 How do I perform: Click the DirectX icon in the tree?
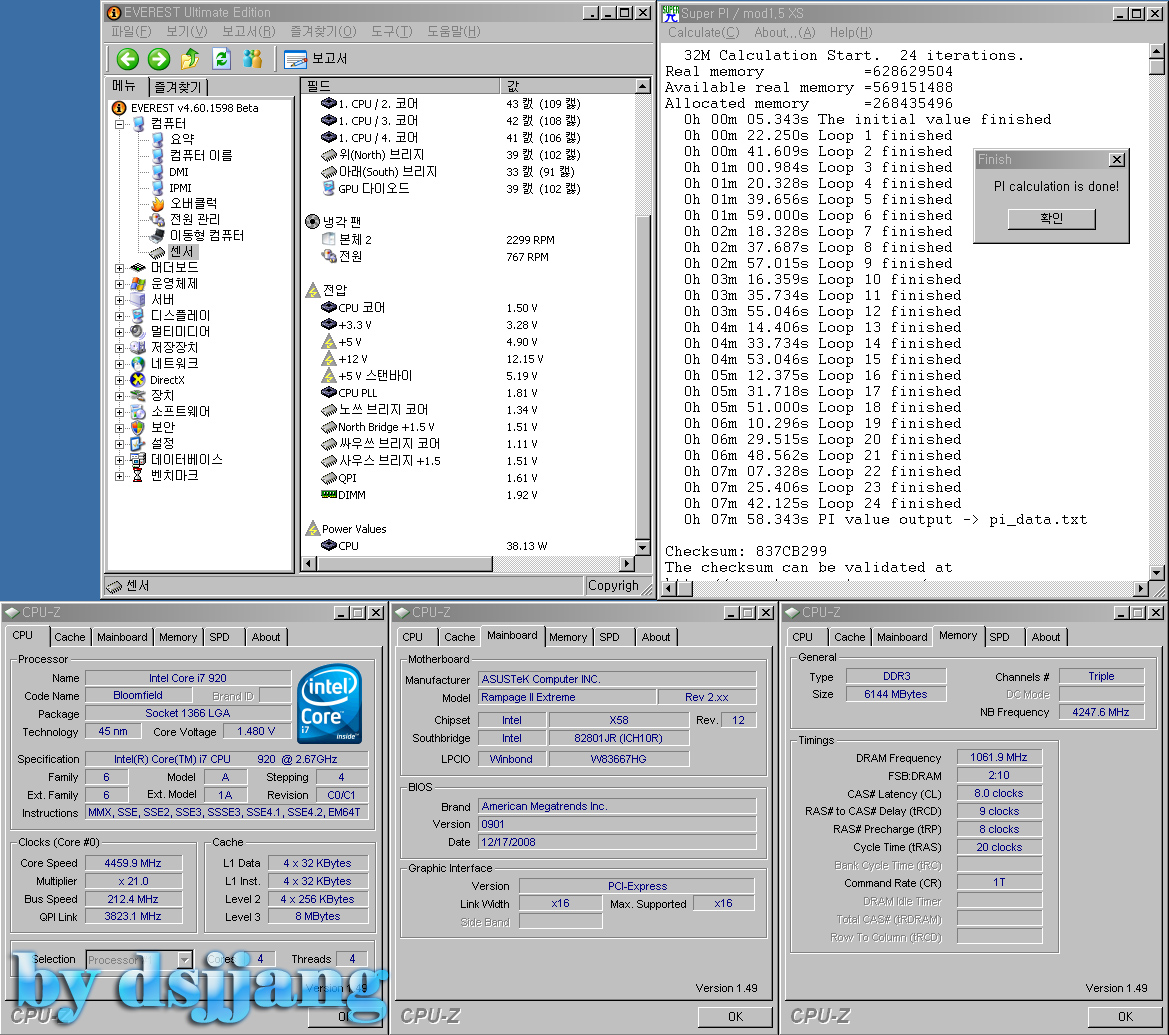pyautogui.click(x=137, y=380)
